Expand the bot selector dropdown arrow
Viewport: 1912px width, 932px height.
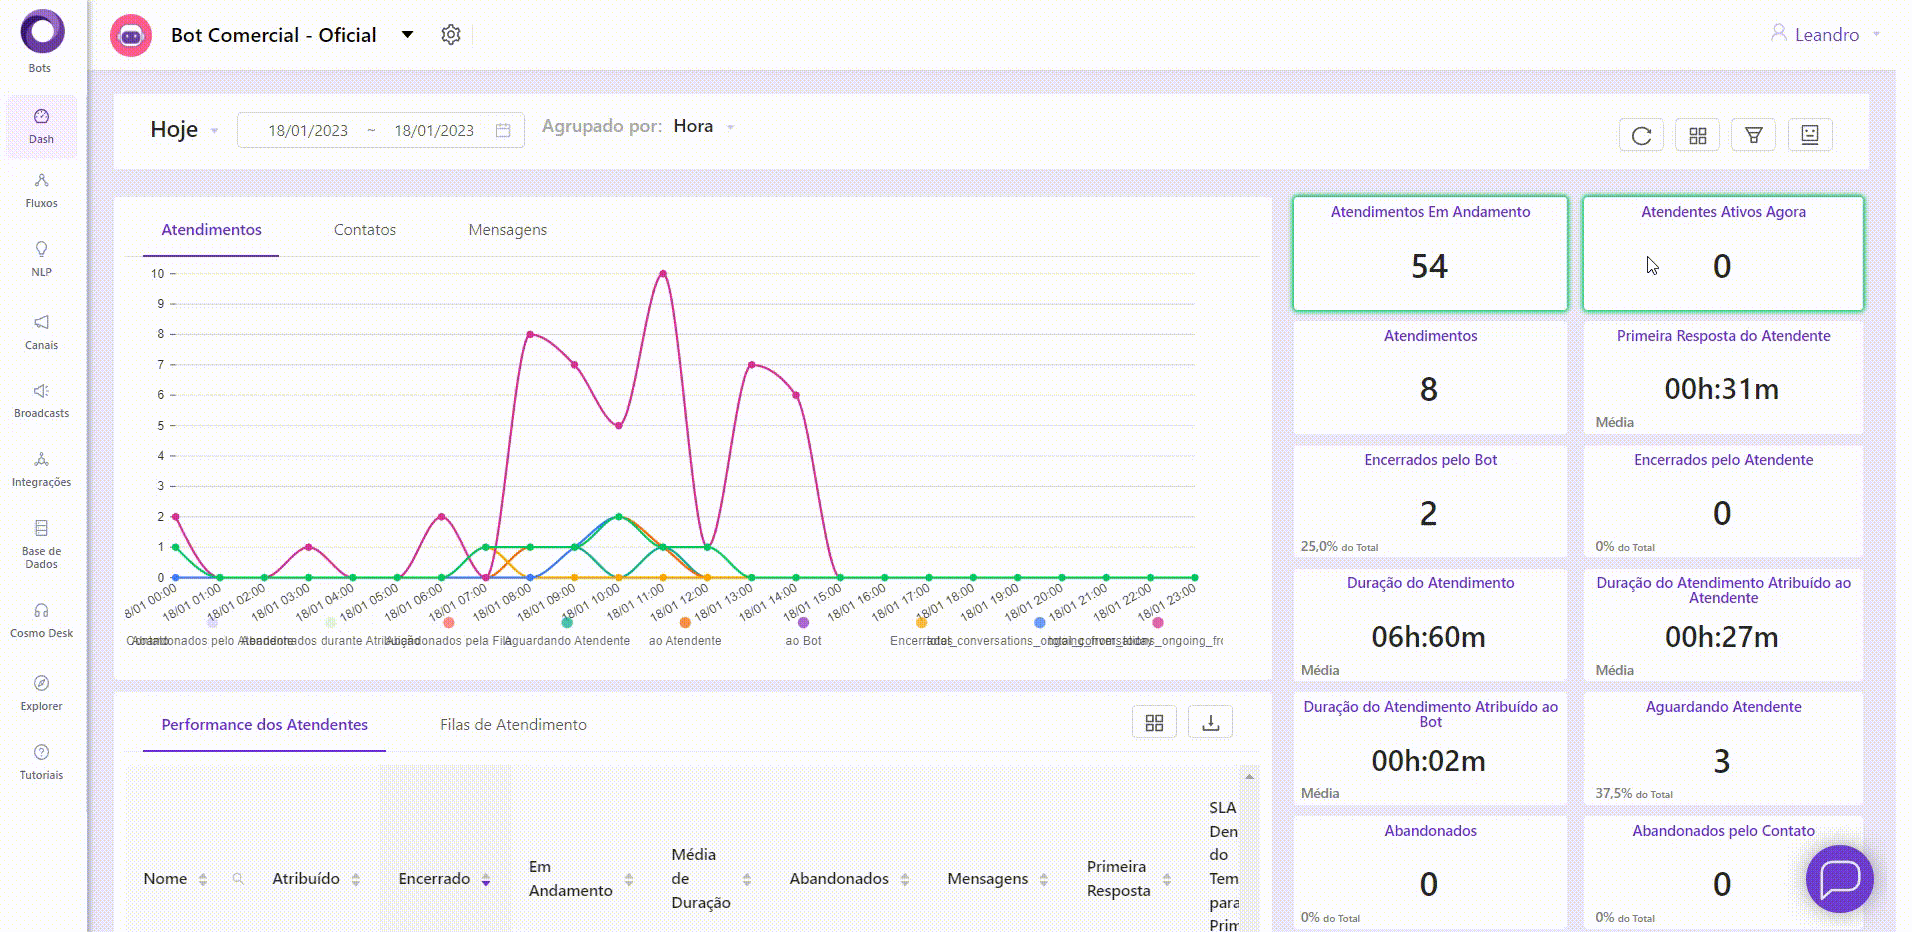(407, 35)
